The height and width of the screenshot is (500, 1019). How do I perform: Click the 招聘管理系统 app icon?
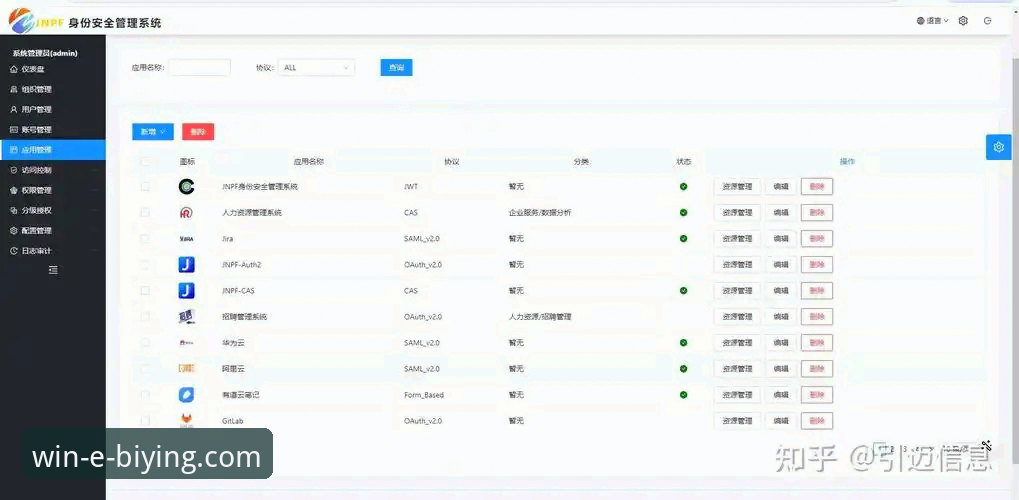click(187, 317)
